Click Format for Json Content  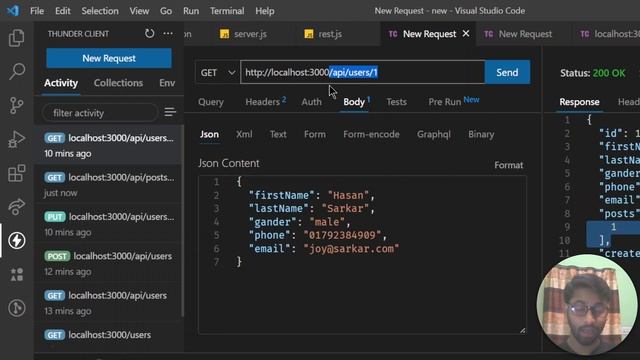click(x=509, y=165)
